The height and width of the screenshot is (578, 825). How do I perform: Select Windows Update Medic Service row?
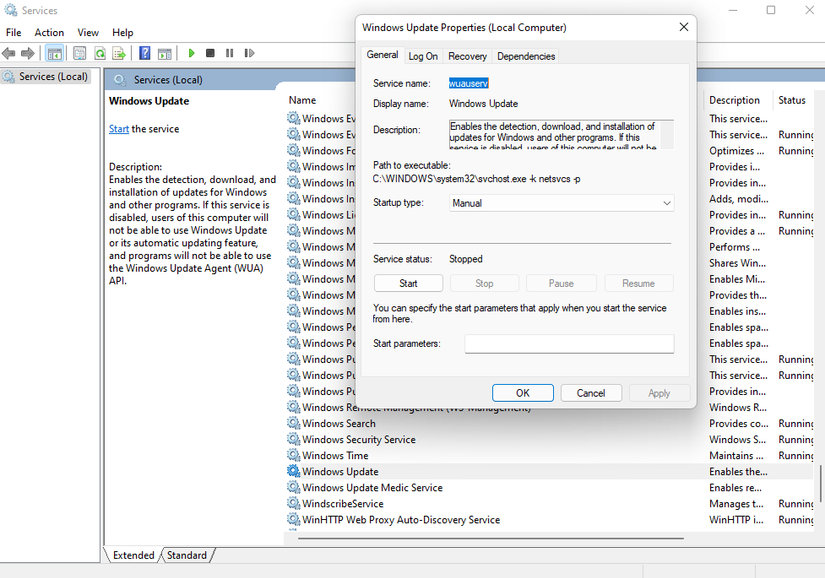click(x=550, y=488)
